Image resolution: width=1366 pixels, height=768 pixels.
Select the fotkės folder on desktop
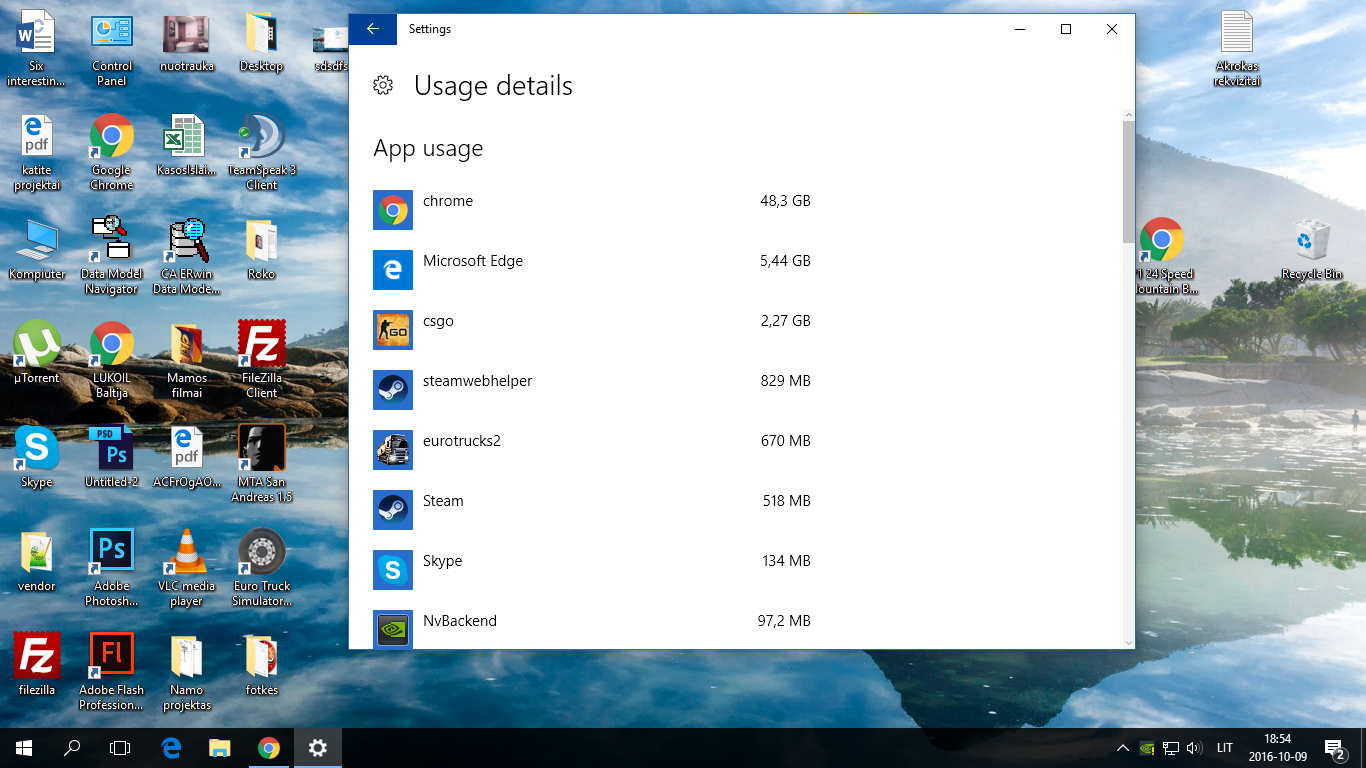tap(262, 664)
